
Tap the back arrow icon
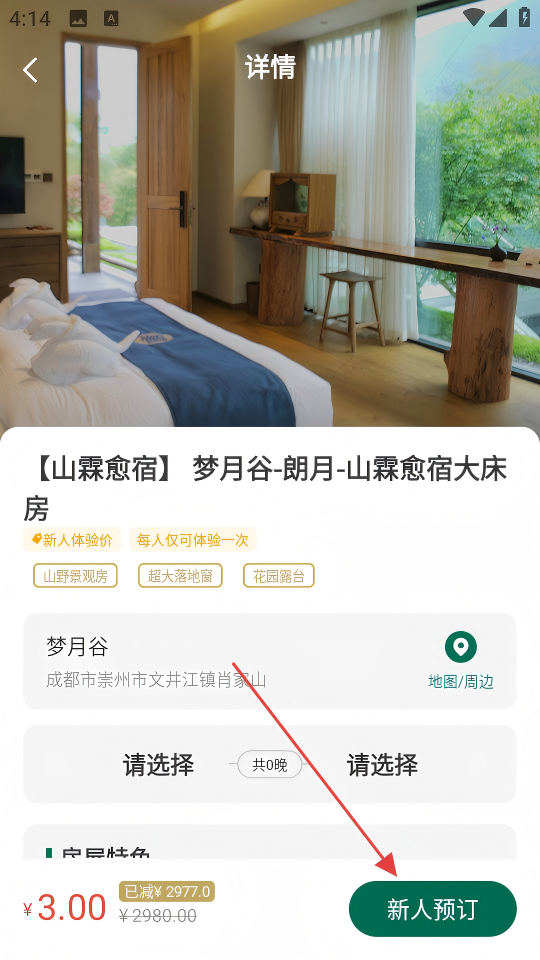30,70
